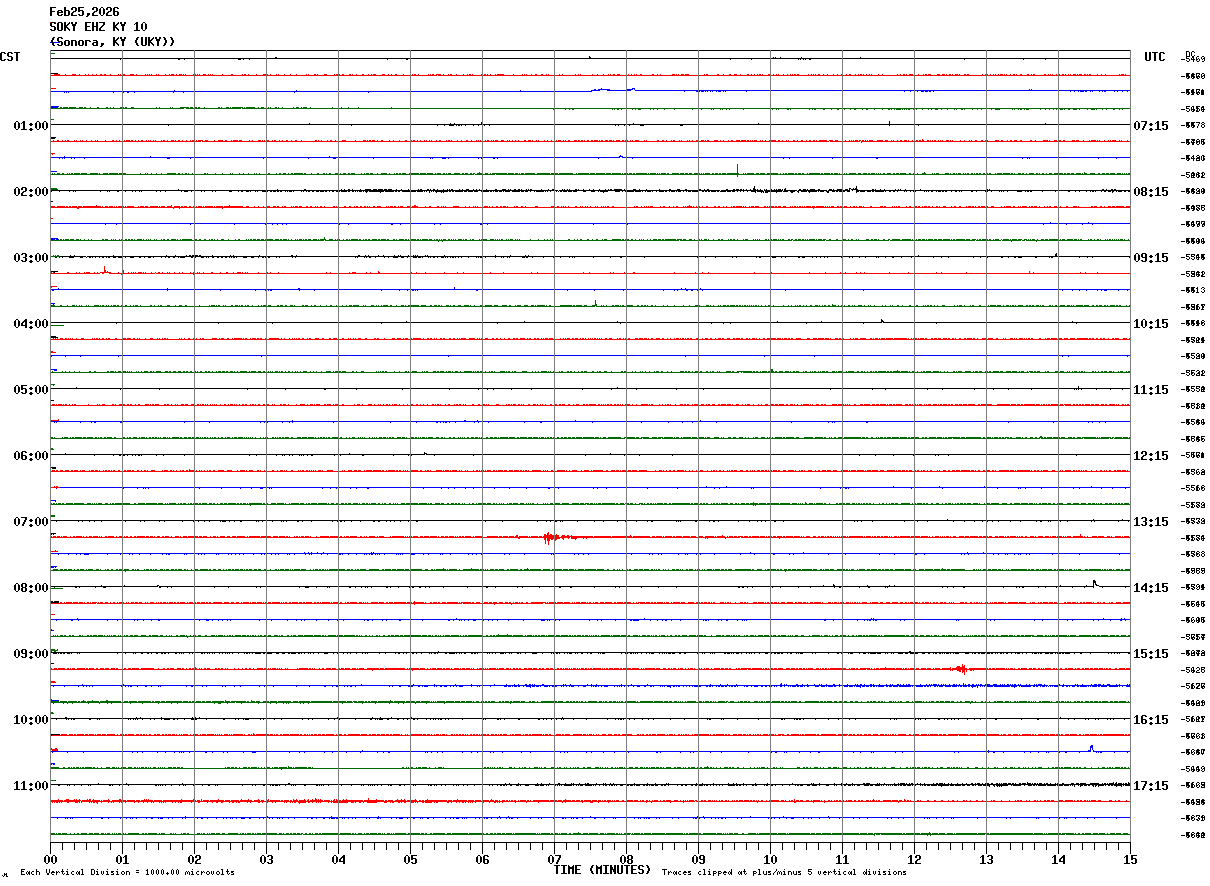1210x886 pixels.
Task: Click the DC column header
Action: (x=1190, y=54)
